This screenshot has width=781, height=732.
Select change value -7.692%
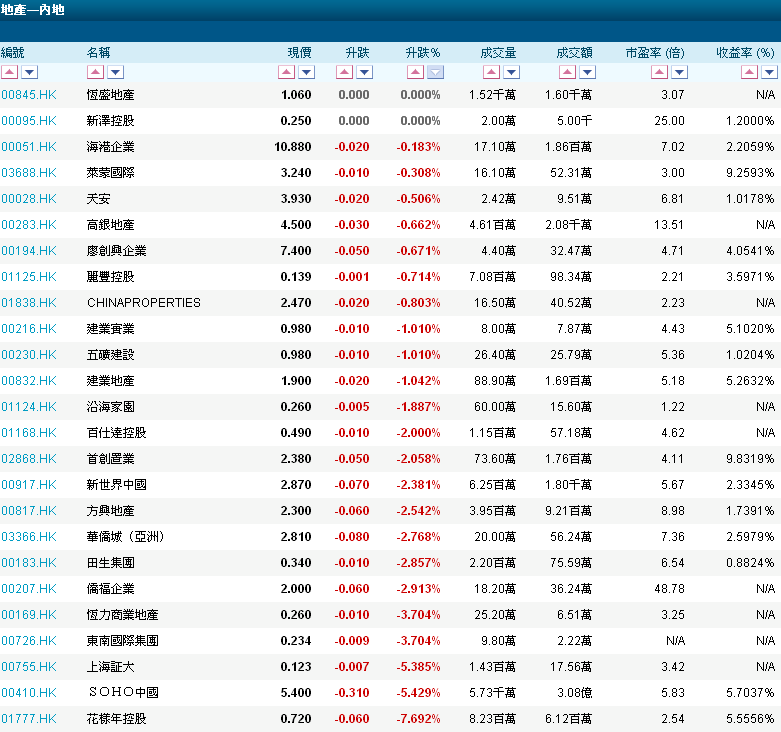[418, 719]
